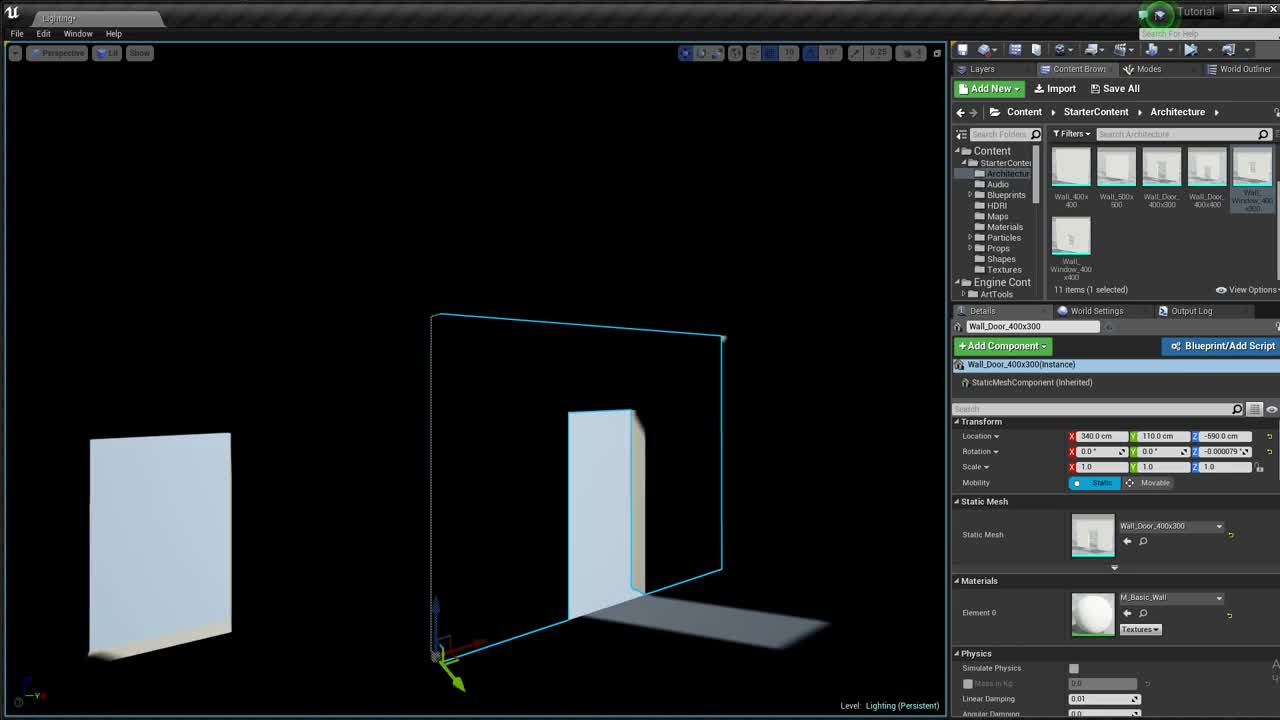
Task: Go back in Content Browser history
Action: coord(960,112)
